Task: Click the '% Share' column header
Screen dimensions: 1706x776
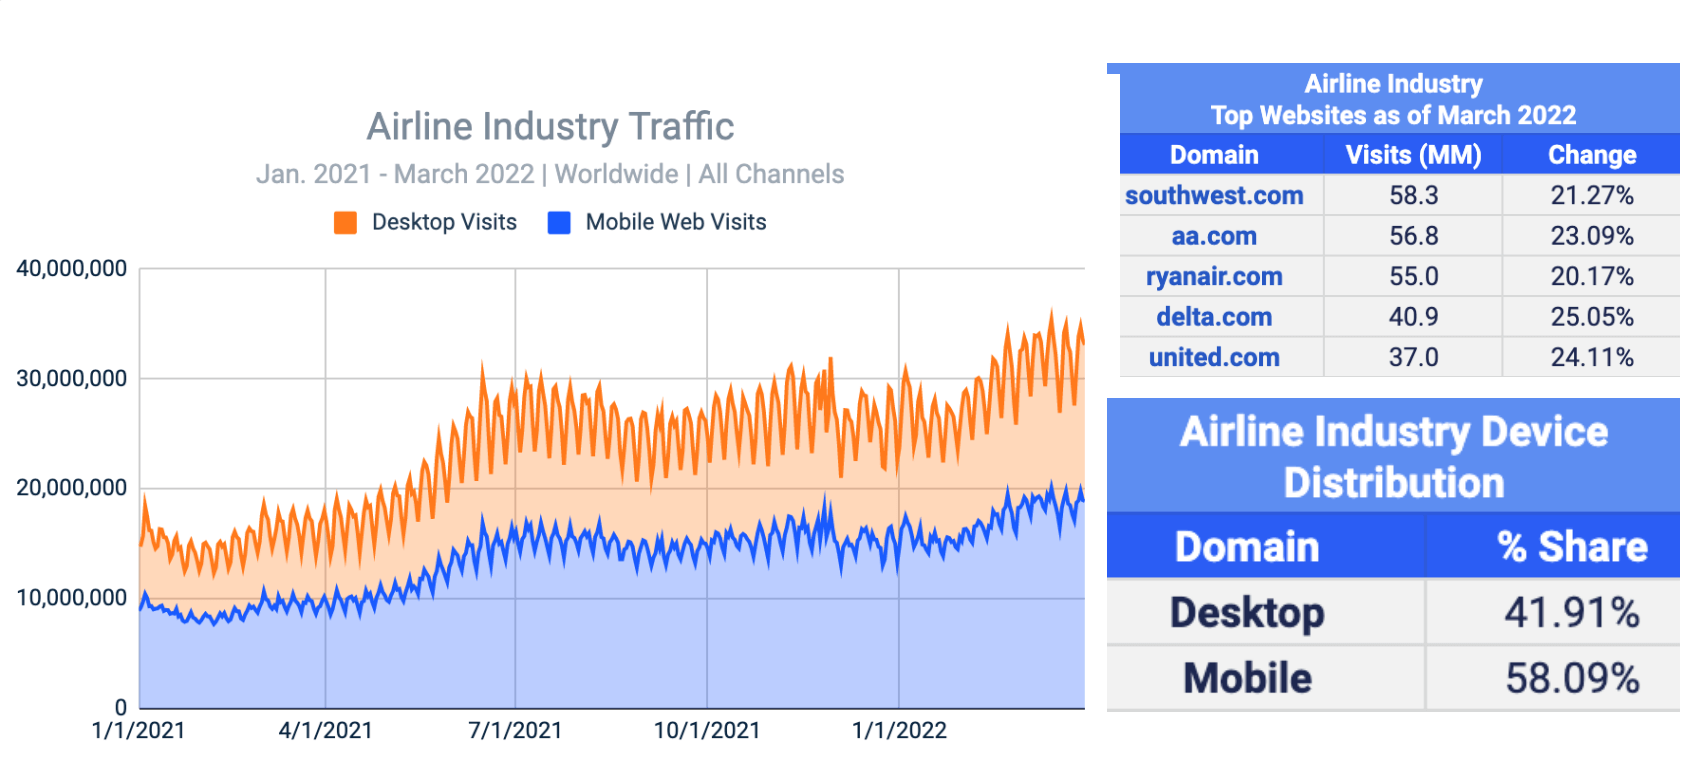Action: click(1572, 547)
